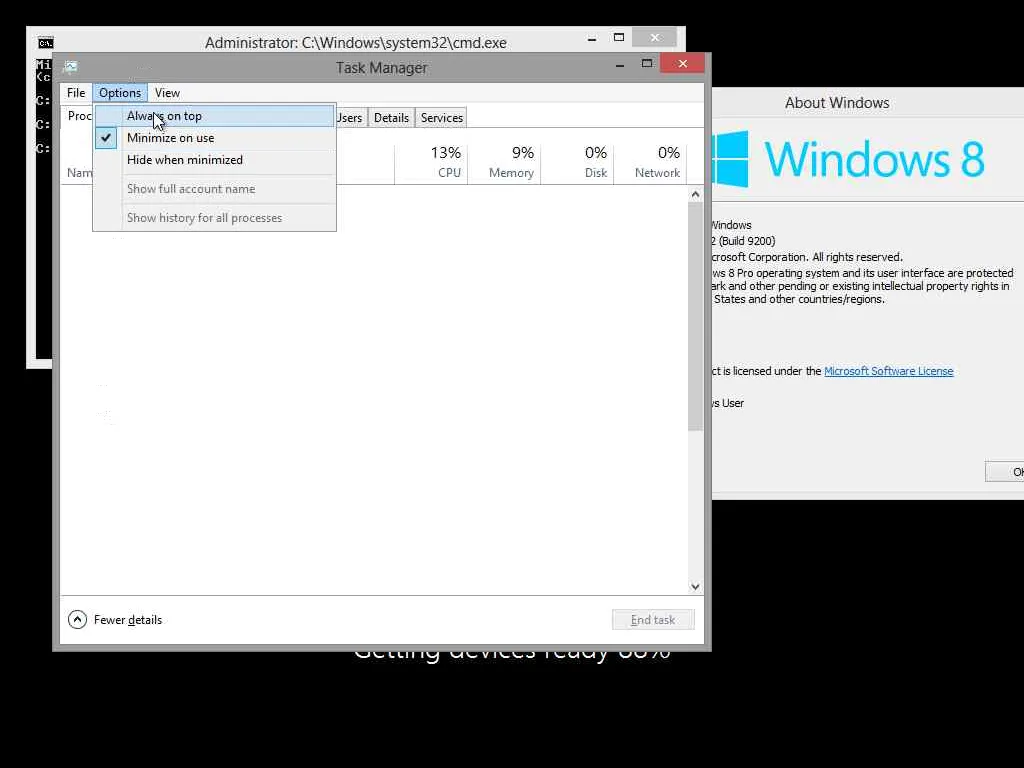Close the Task Manager window
The image size is (1024, 768).
(x=682, y=63)
